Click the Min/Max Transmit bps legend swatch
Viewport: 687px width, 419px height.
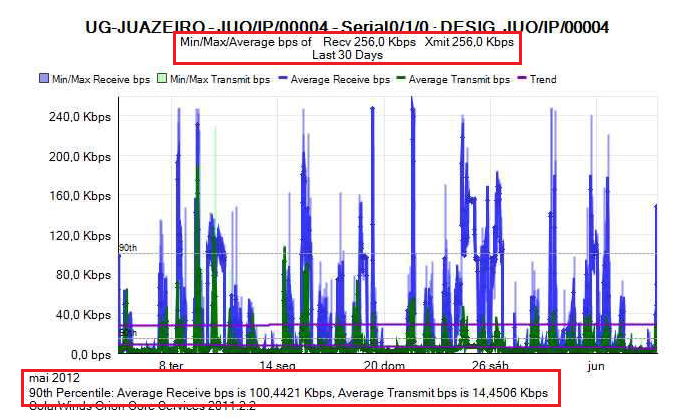coord(162,79)
